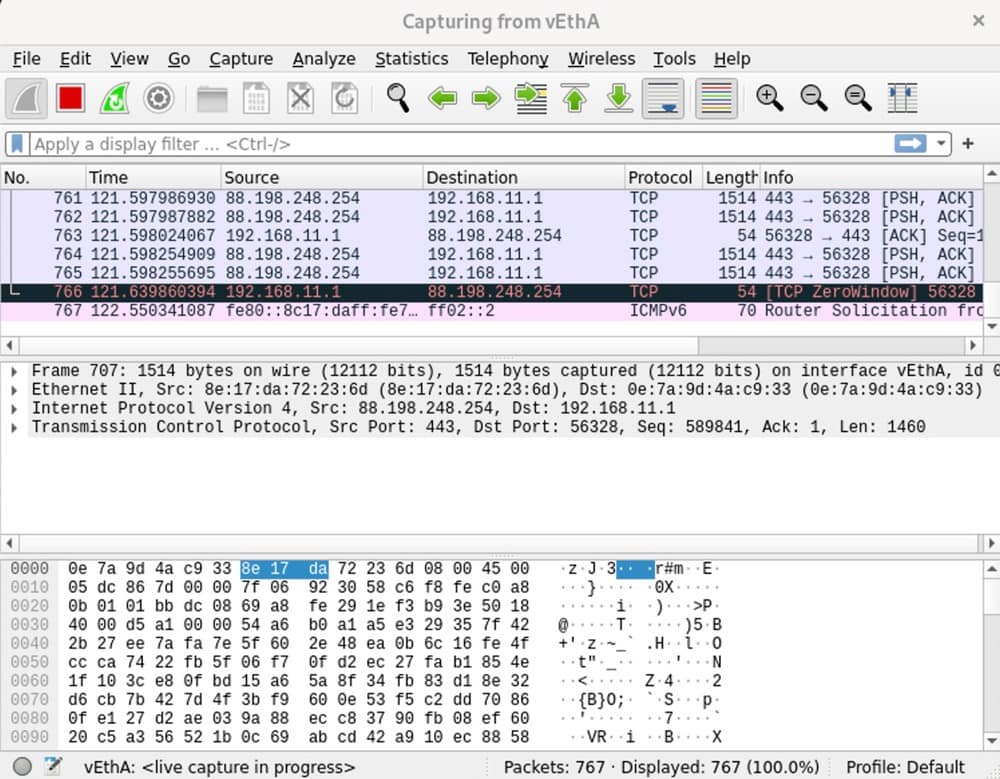The image size is (1000, 779).
Task: Toggle automatic scrolling during live capture
Action: [x=663, y=98]
